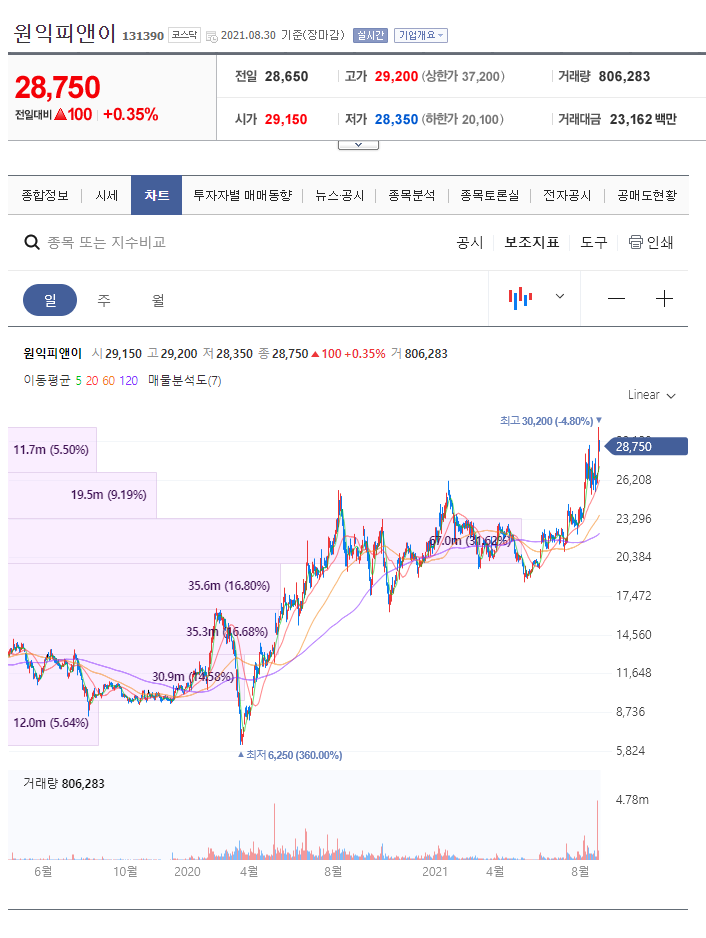Go to the 뉴스·공시 tab

click(x=339, y=195)
